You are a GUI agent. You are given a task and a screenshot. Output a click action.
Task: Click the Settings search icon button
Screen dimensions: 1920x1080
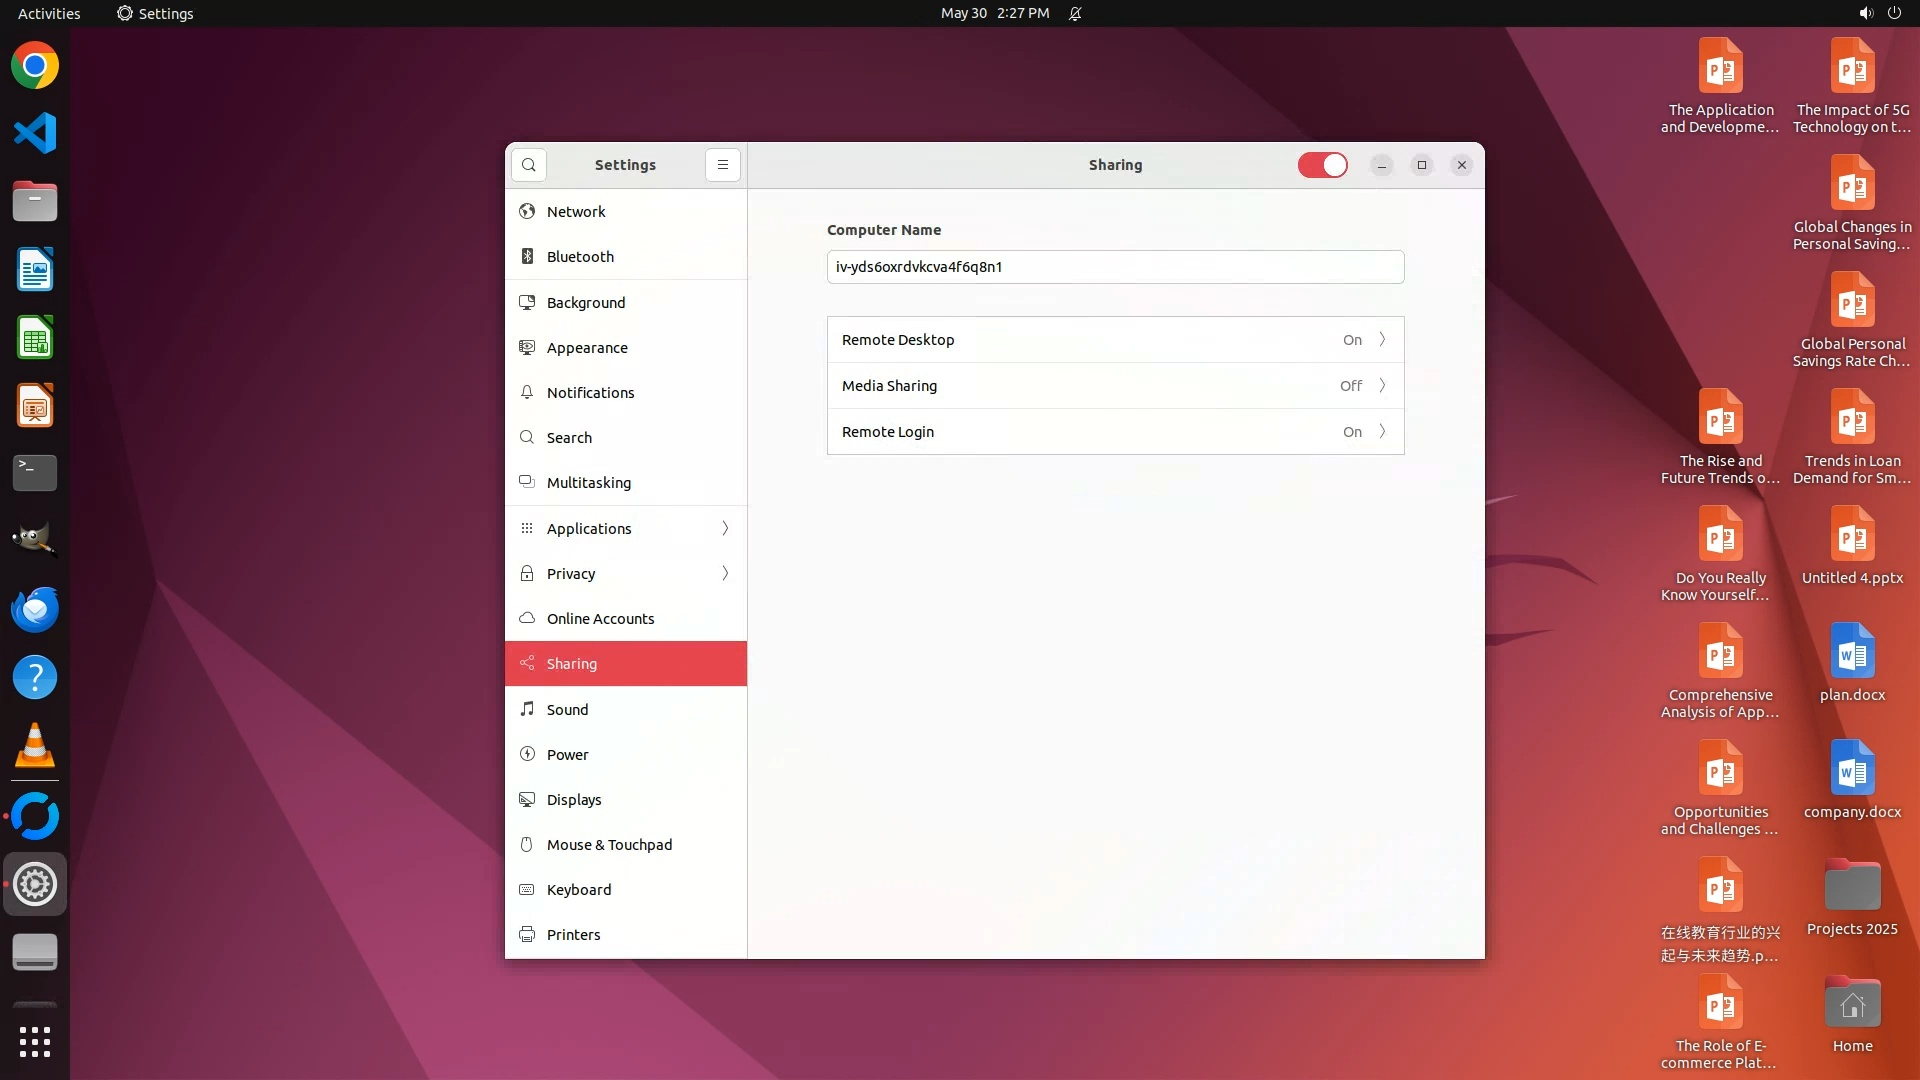529,165
